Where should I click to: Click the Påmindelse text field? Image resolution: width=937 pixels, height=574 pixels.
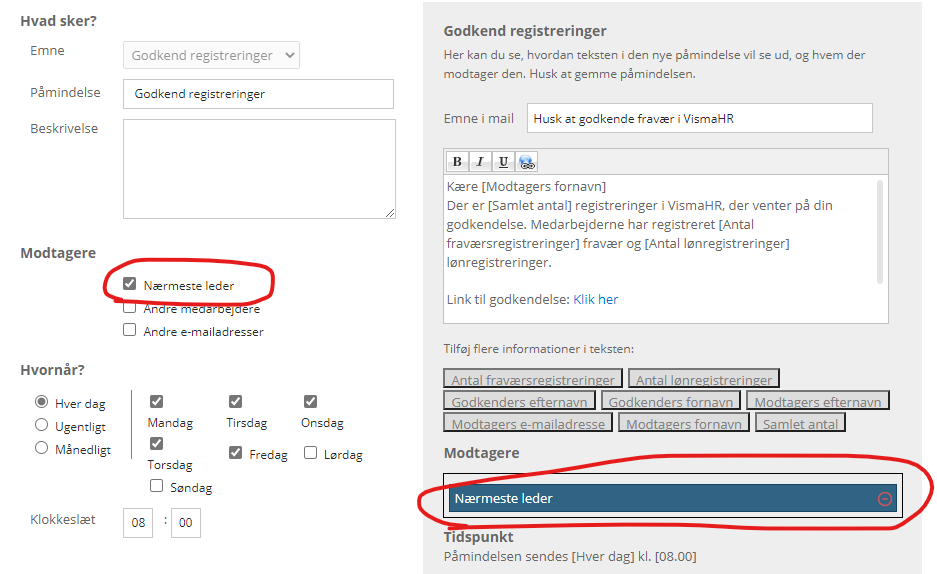coord(258,94)
